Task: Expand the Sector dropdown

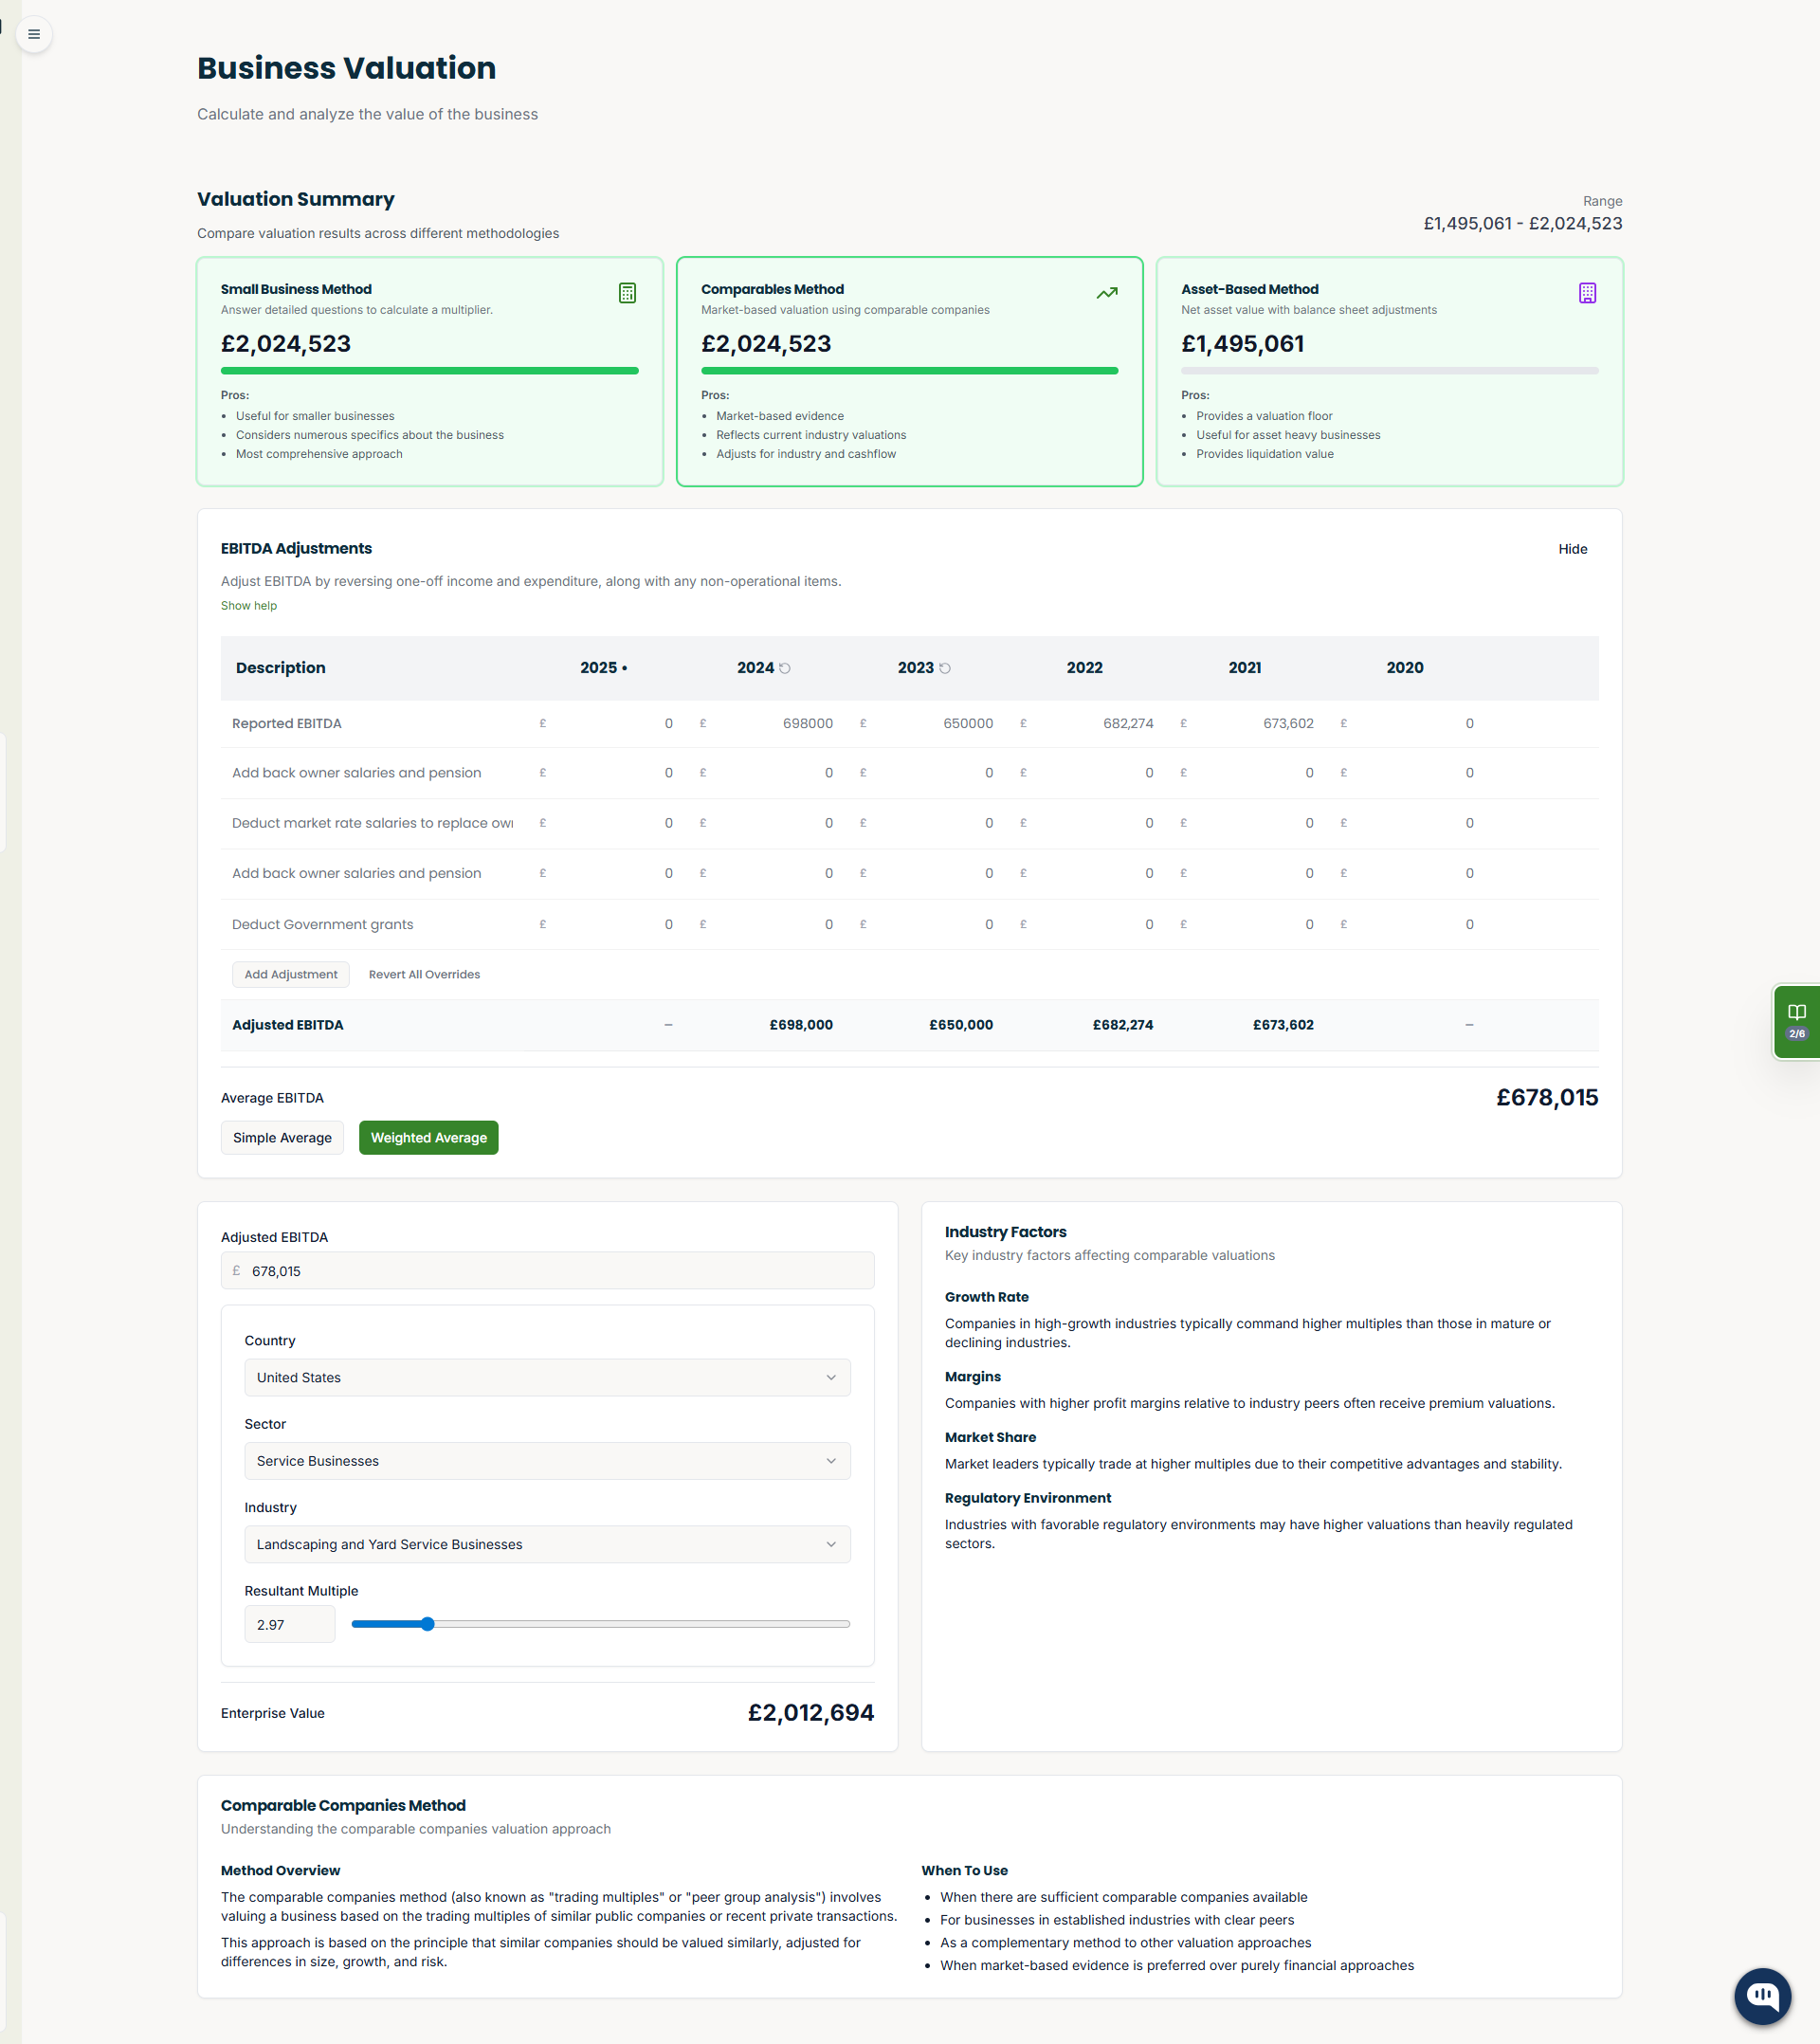Action: coord(547,1460)
